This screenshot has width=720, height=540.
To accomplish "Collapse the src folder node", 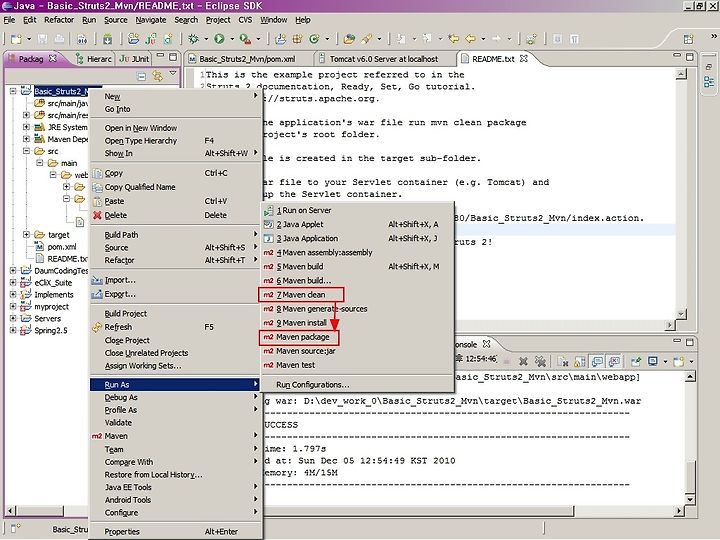I will (26, 151).
